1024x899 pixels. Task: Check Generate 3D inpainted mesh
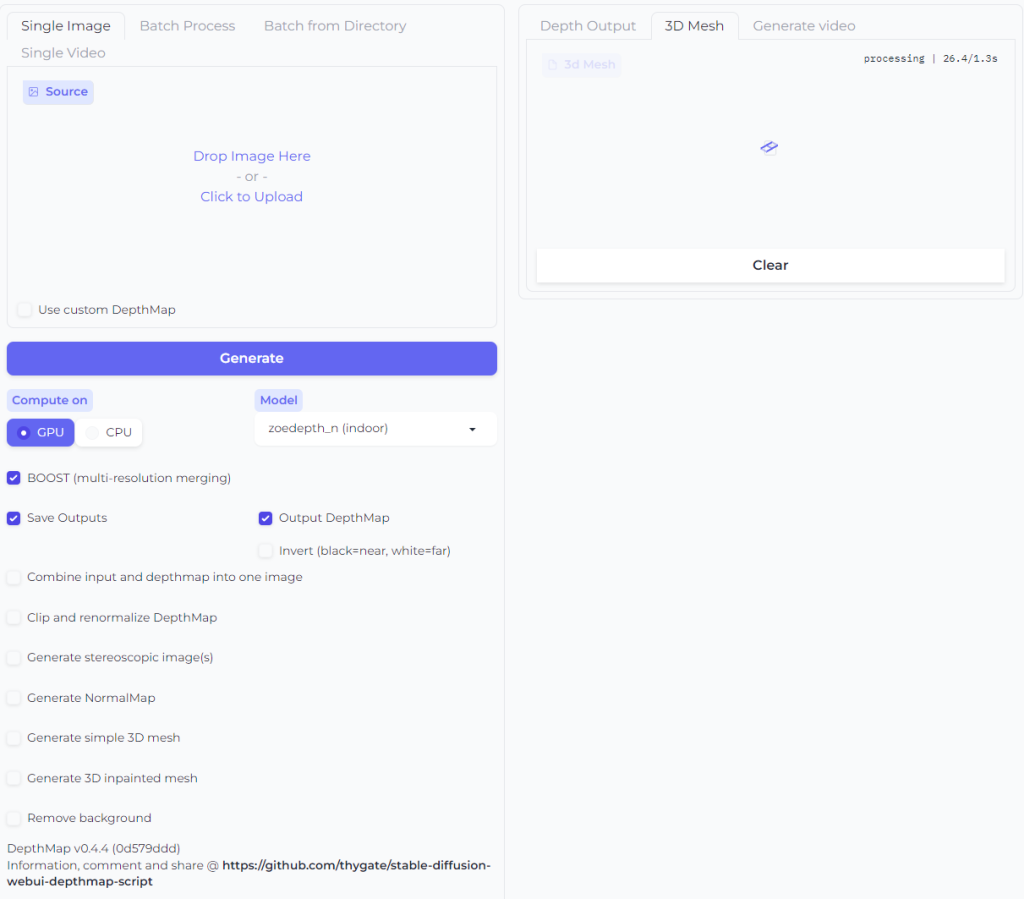14,778
